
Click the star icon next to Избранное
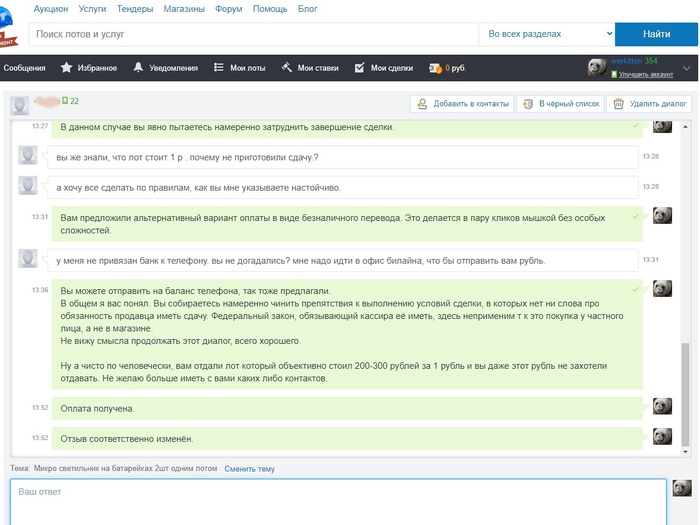66,68
